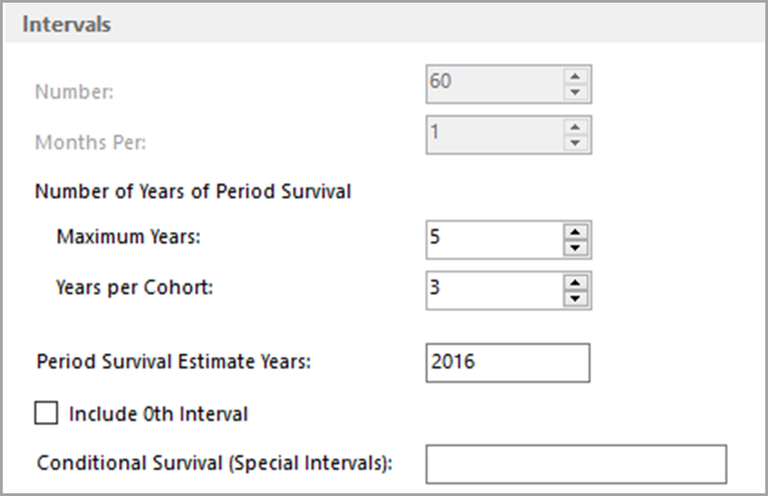This screenshot has height=496, width=768.
Task: Increase the Maximum Years value
Action: [x=576, y=232]
